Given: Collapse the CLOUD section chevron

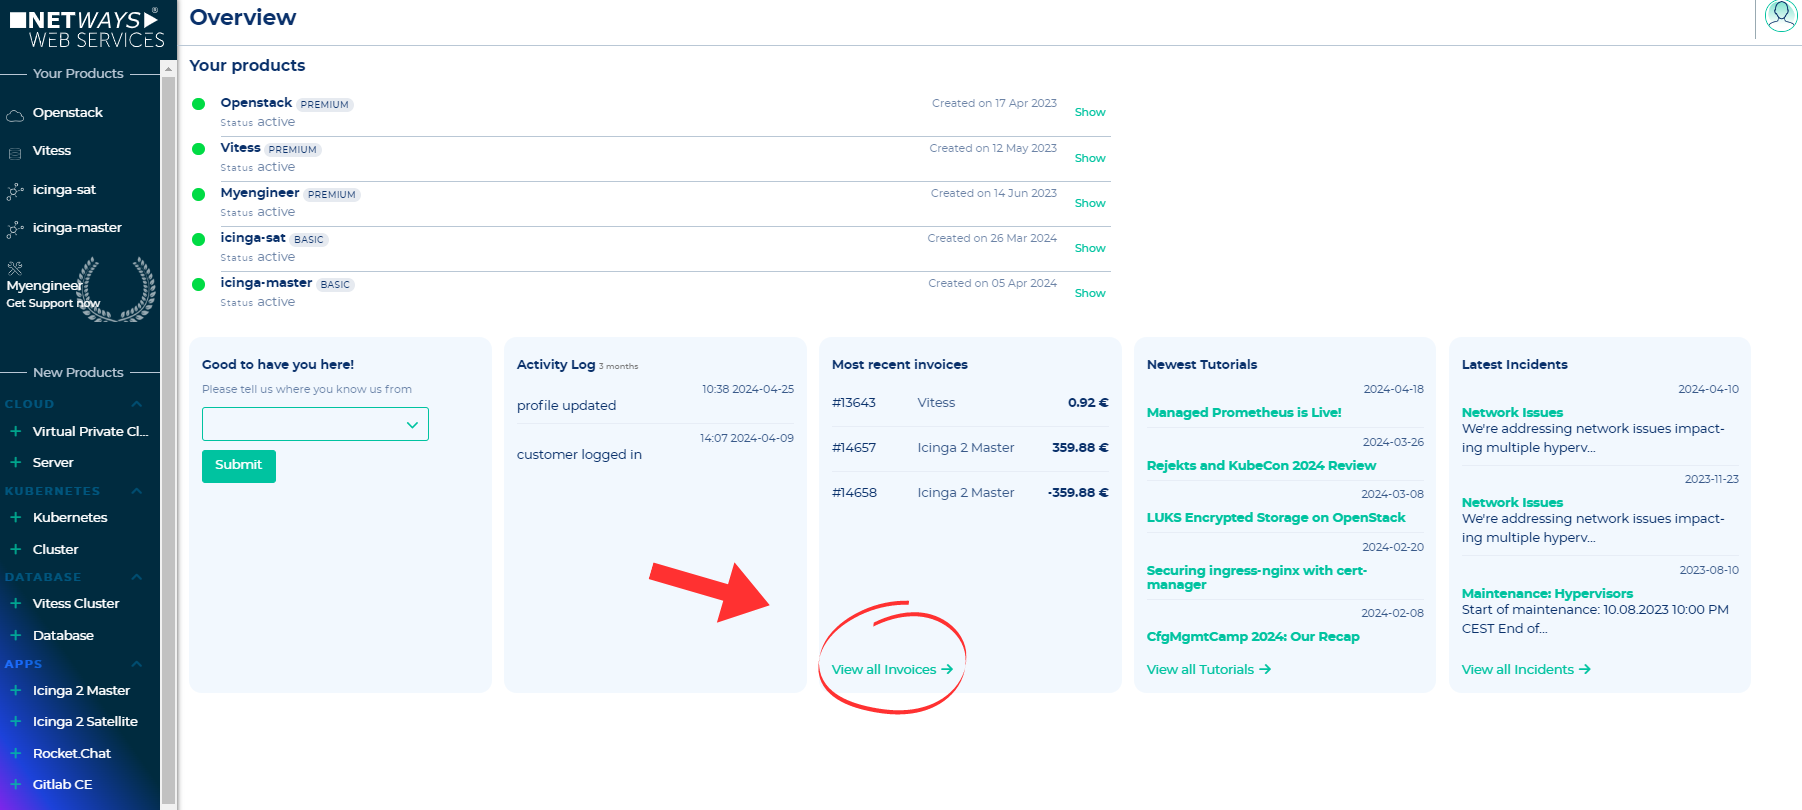Looking at the screenshot, I should coord(137,404).
